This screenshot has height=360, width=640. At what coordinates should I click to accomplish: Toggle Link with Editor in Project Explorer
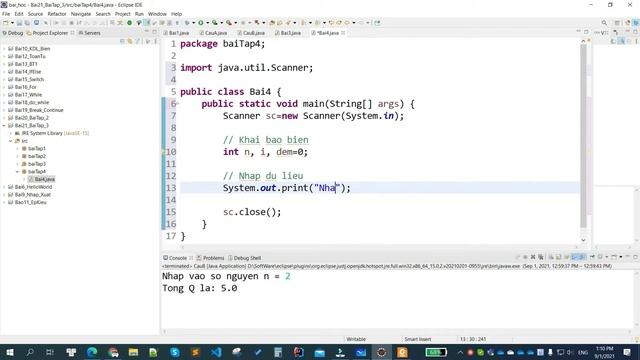130,41
